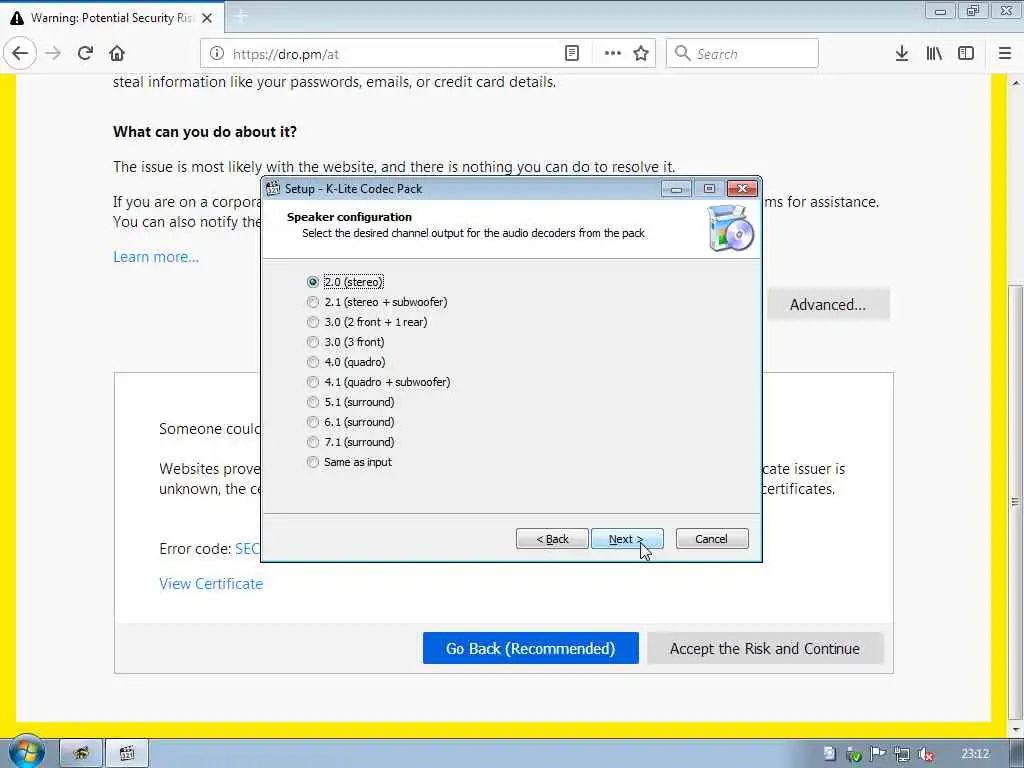Click the Firefox Search box
1024x768 pixels.
742,54
